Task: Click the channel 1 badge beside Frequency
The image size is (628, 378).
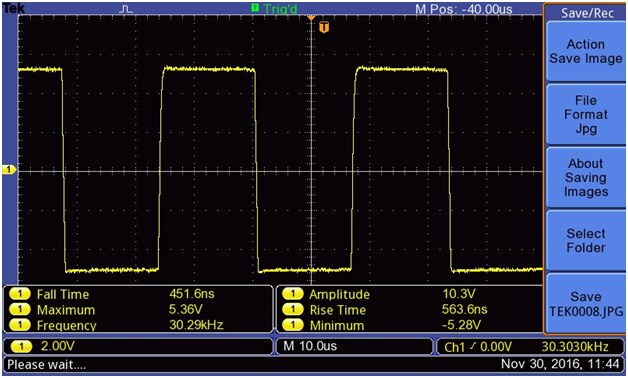Action: coord(19,325)
